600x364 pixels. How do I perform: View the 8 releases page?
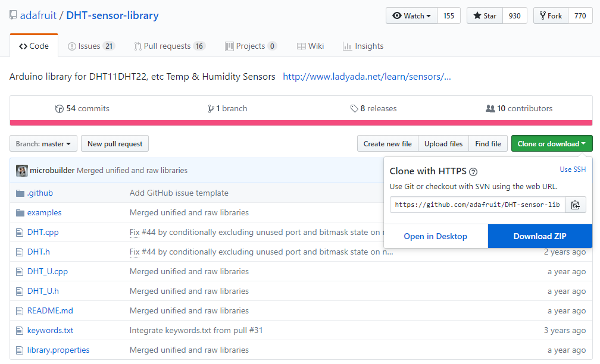point(373,108)
